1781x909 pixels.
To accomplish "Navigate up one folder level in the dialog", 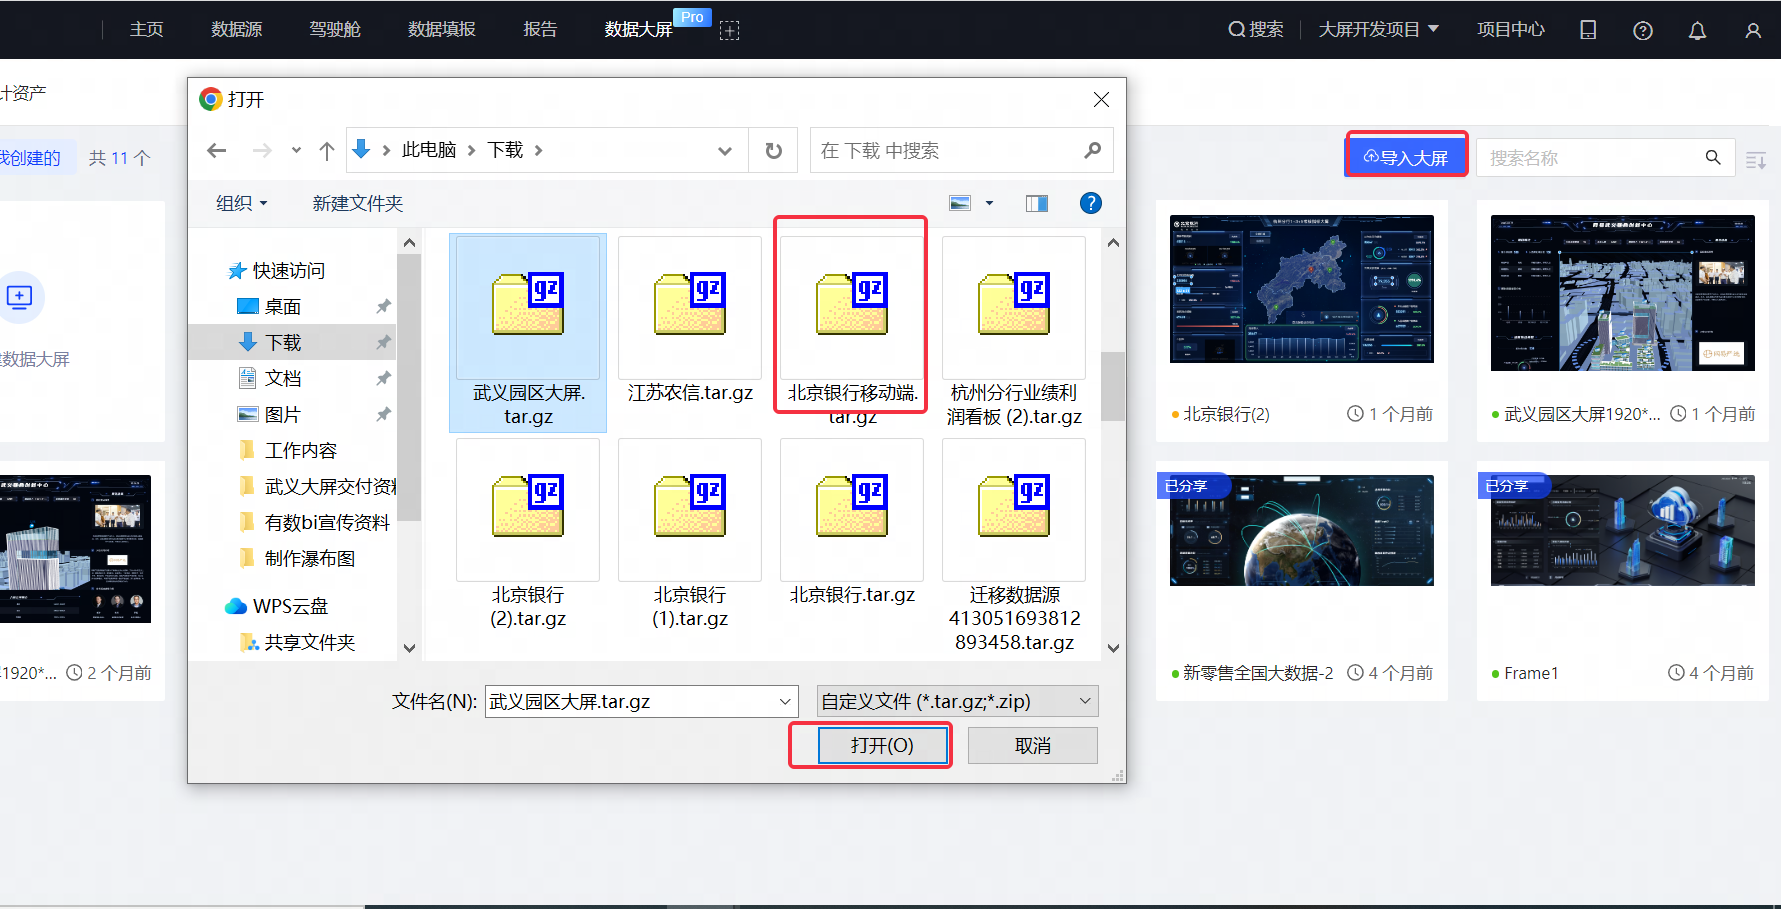I will pos(325,150).
